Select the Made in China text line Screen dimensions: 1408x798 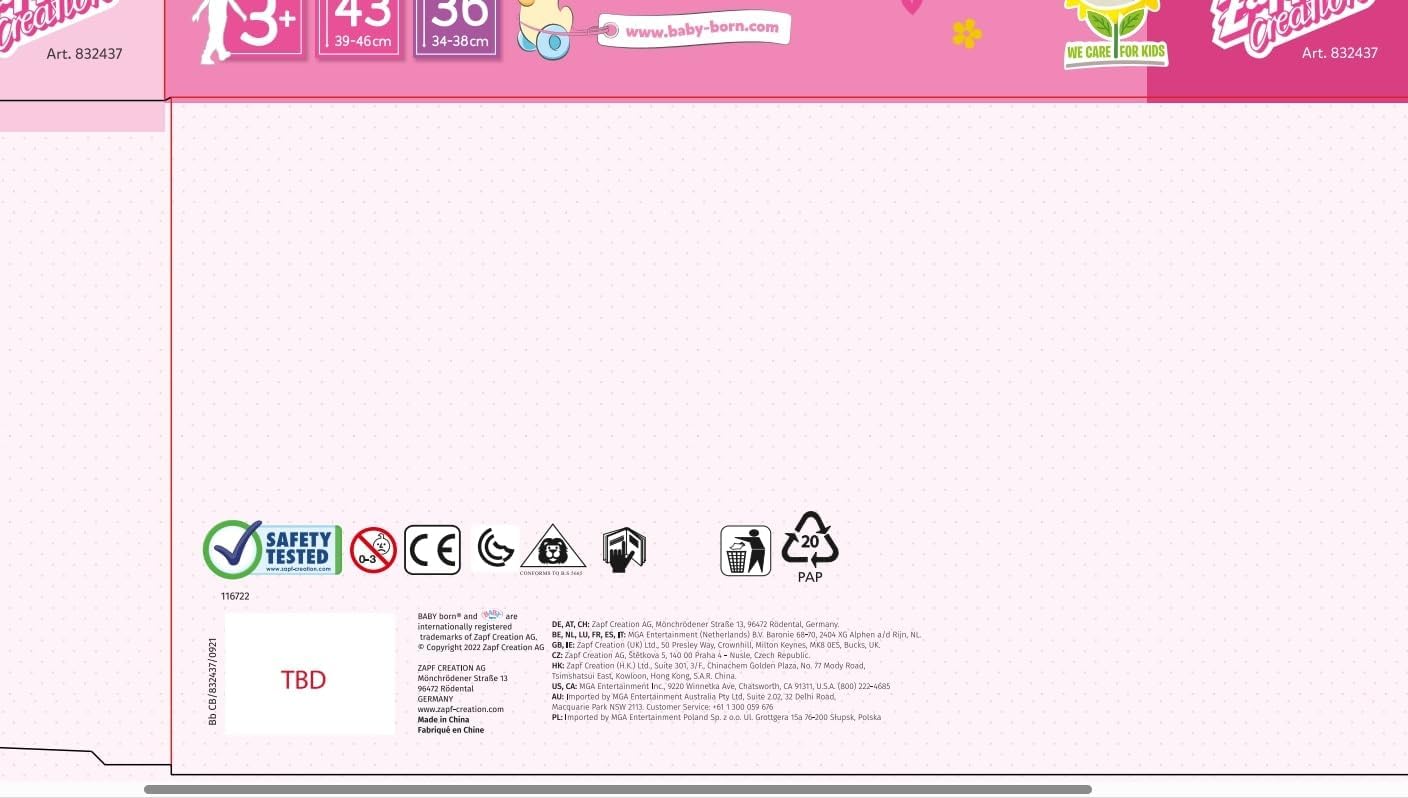pos(443,720)
